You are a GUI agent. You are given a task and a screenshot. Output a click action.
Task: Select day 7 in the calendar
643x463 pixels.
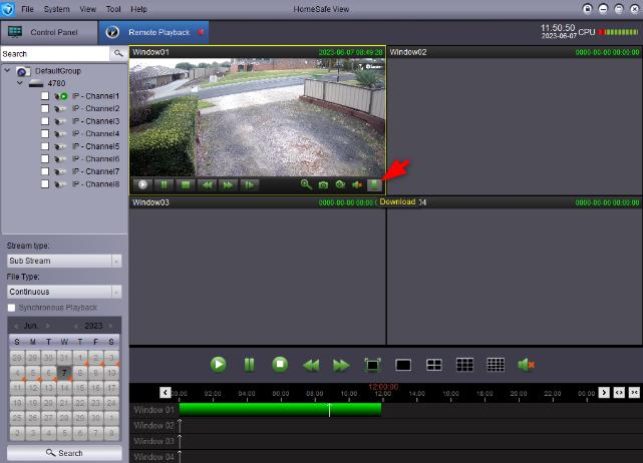pos(64,372)
